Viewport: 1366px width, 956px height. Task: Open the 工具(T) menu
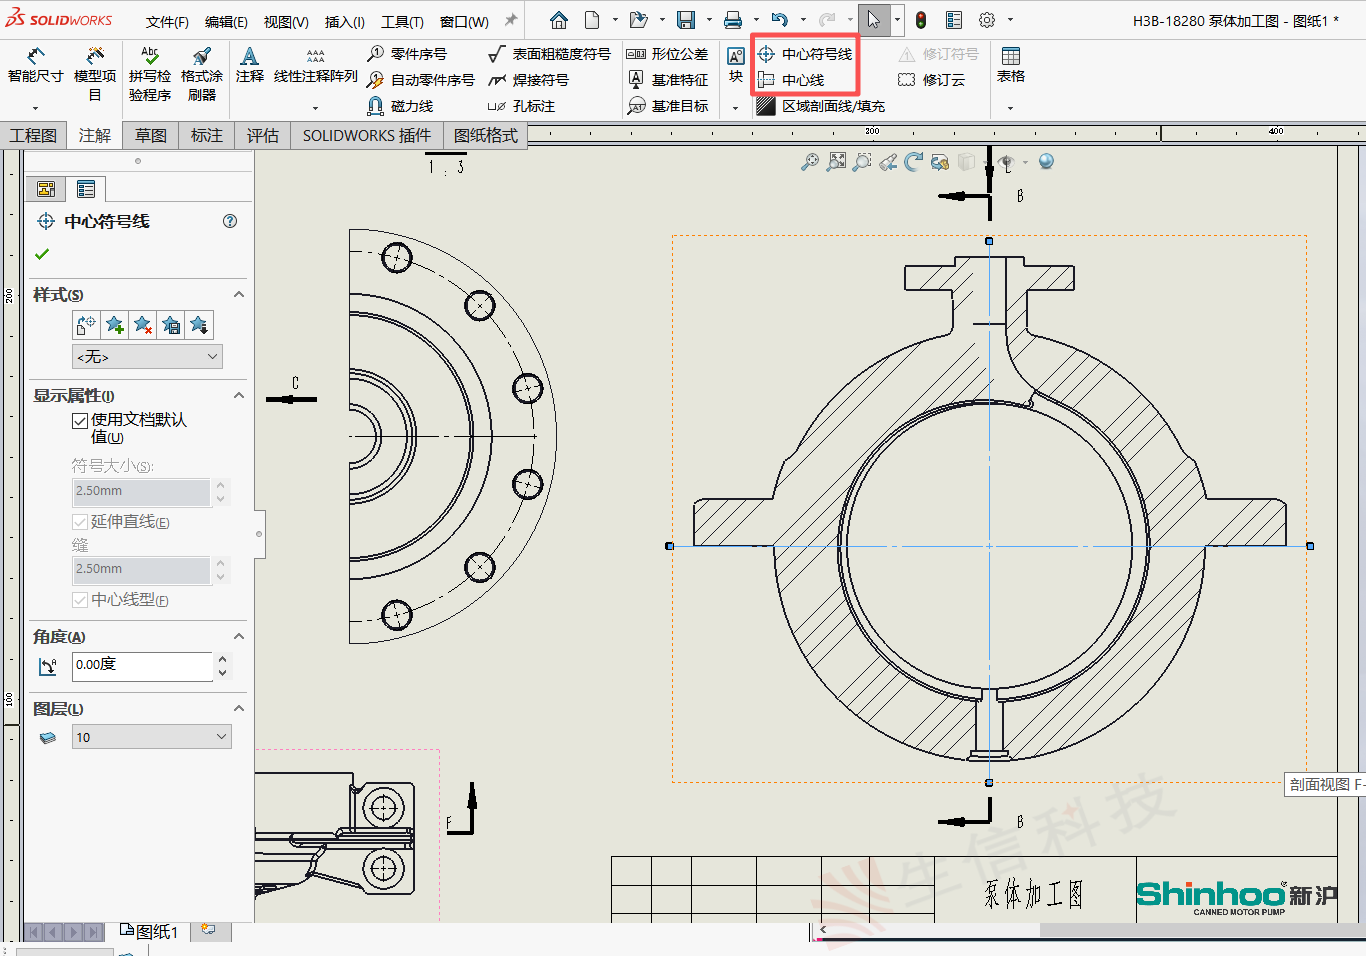pos(402,21)
